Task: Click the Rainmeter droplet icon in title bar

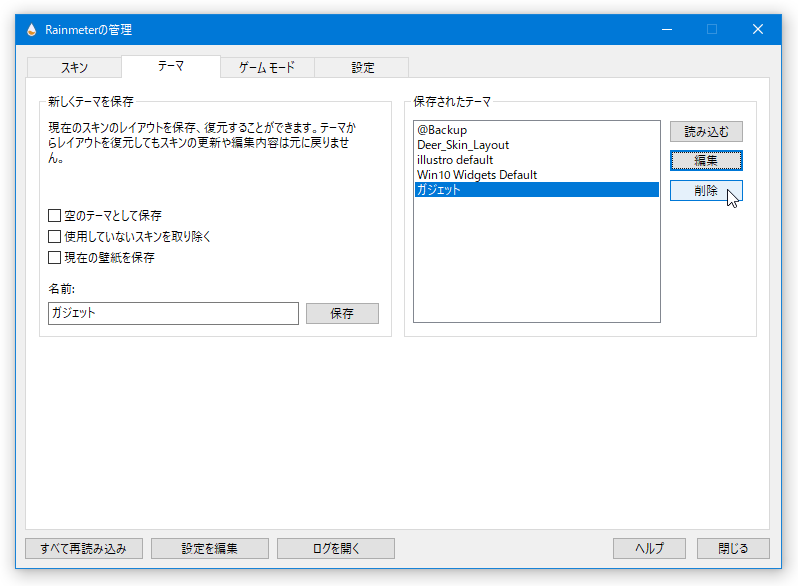Action: [32, 30]
